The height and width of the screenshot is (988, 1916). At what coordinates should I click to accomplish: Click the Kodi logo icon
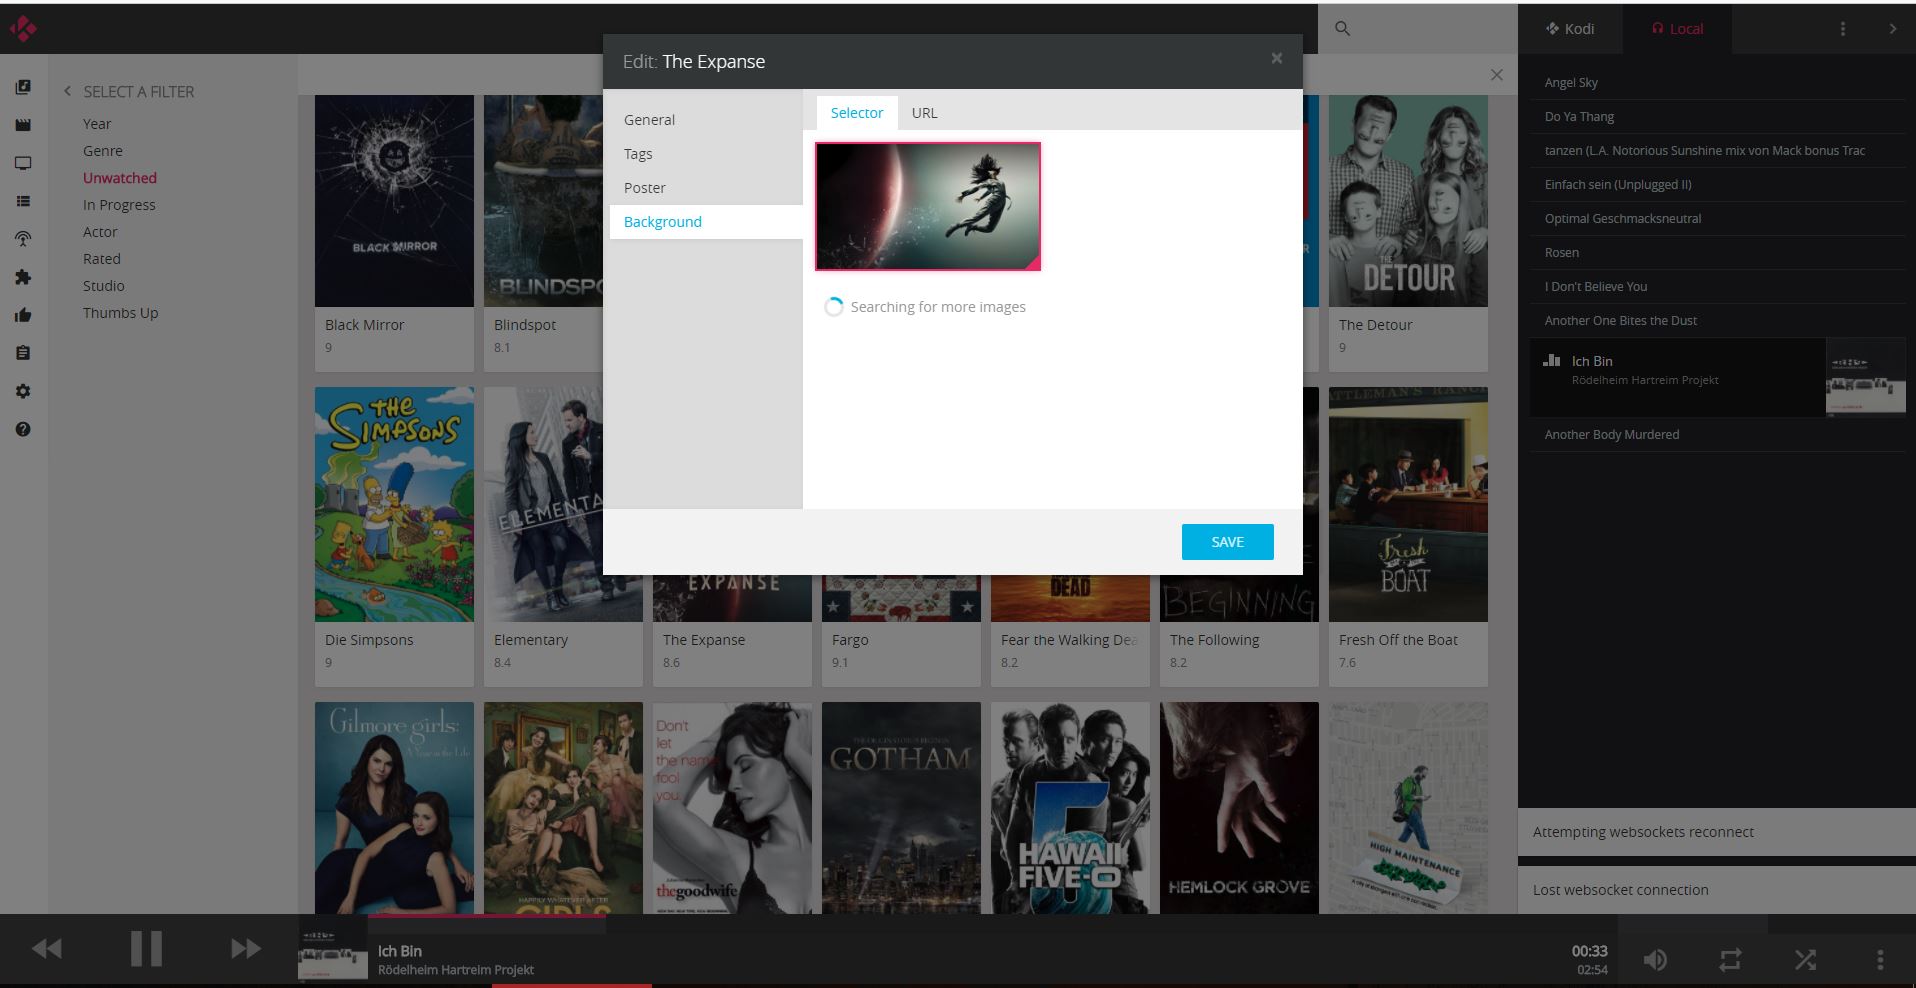click(23, 28)
